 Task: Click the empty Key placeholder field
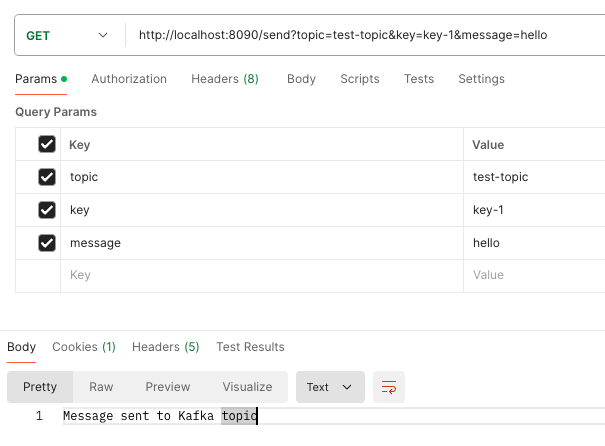point(262,275)
